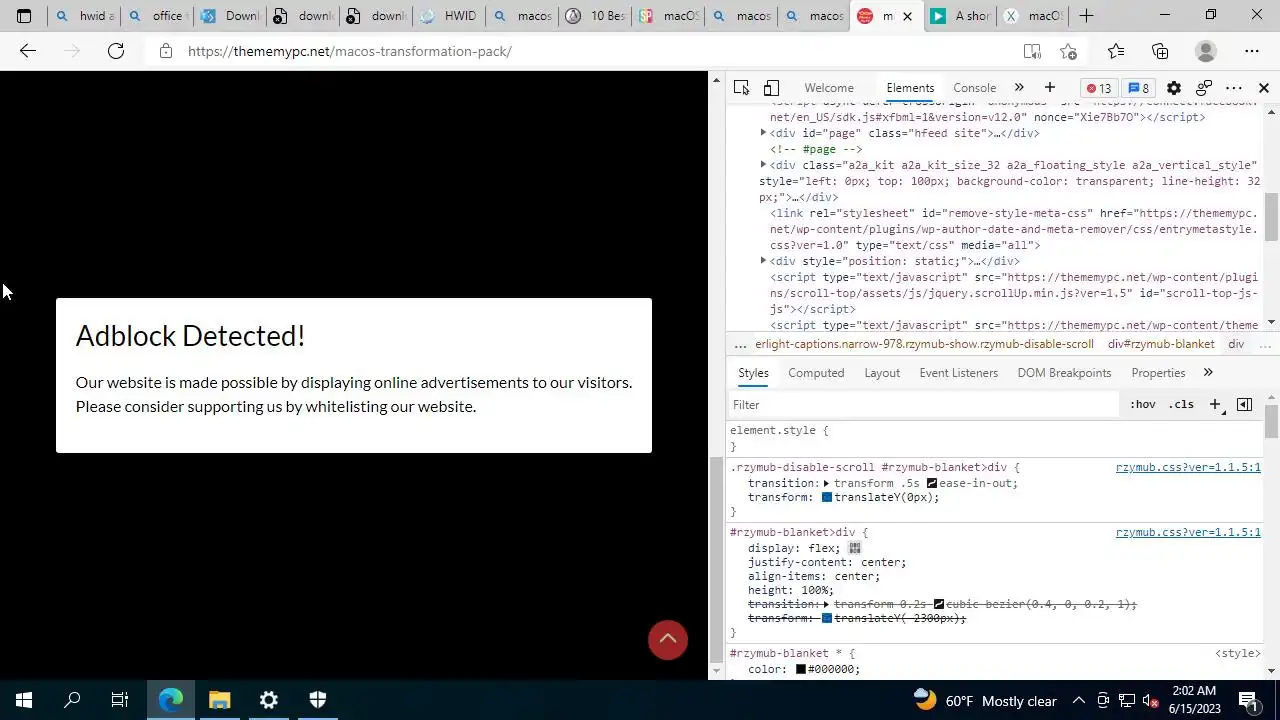Switch to the '10 Bes' browser tab

pyautogui.click(x=597, y=16)
